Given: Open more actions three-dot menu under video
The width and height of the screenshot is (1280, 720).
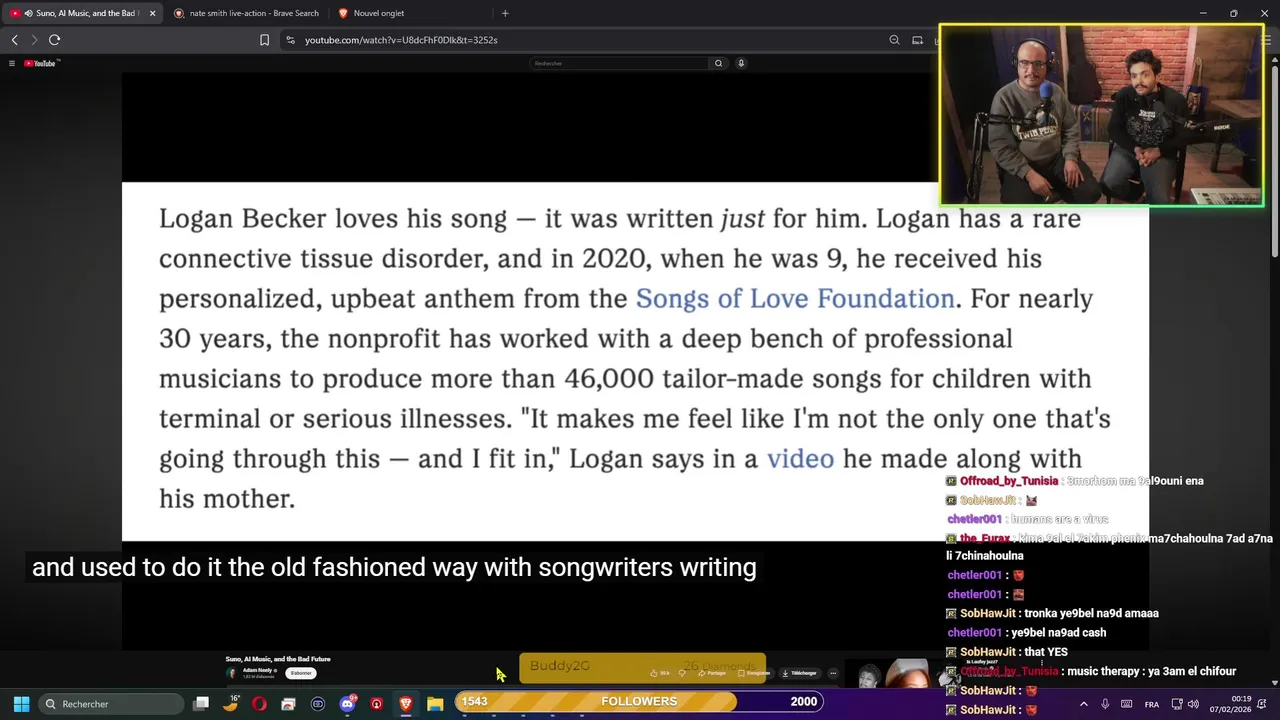Looking at the screenshot, I should [x=833, y=673].
